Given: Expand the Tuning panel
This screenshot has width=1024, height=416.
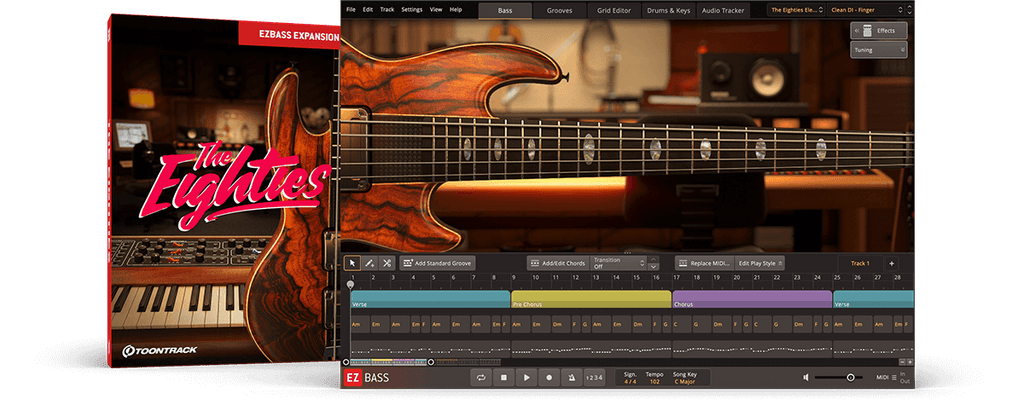Looking at the screenshot, I should click(879, 50).
